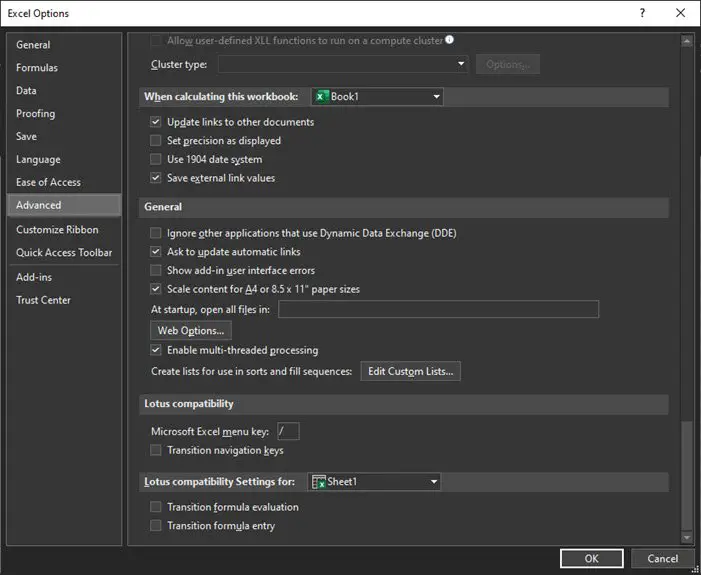Click the Help question mark icon
Screen dimensions: 701x575
point(642,13)
